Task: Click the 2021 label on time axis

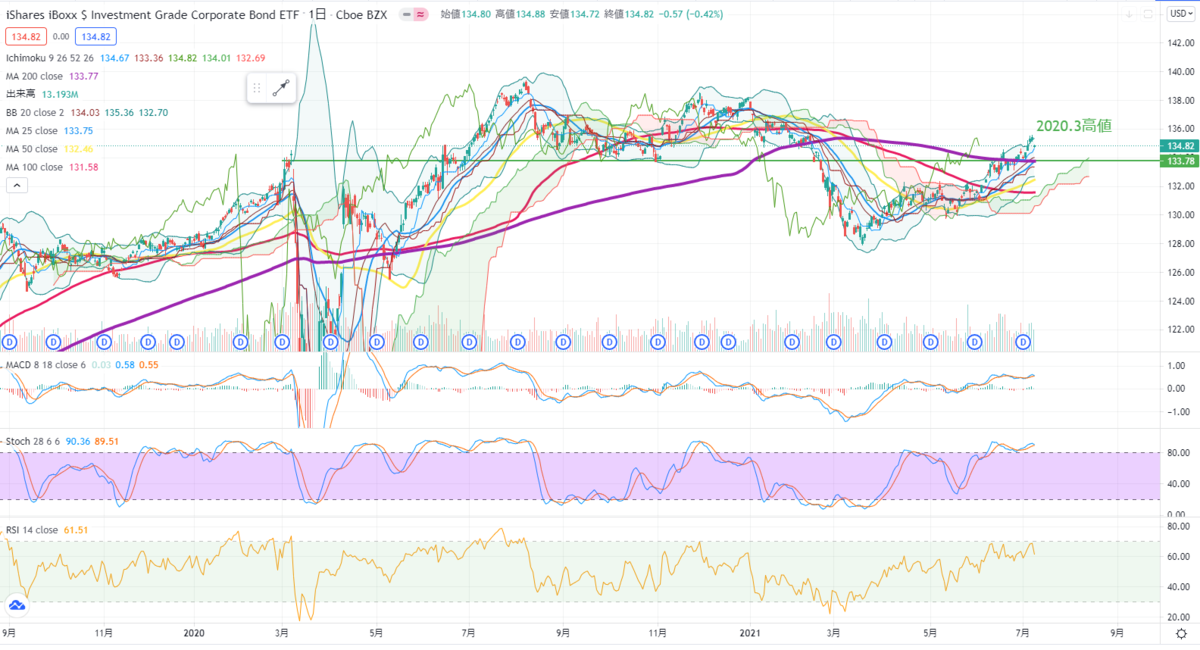Action: (x=751, y=633)
